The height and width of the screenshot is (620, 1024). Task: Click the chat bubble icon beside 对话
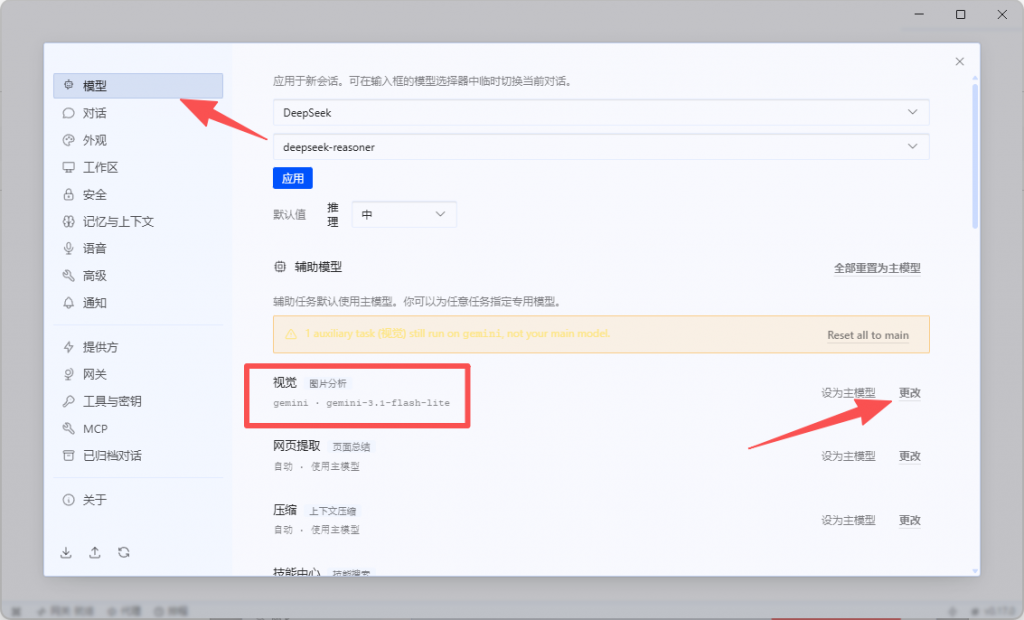pos(69,113)
